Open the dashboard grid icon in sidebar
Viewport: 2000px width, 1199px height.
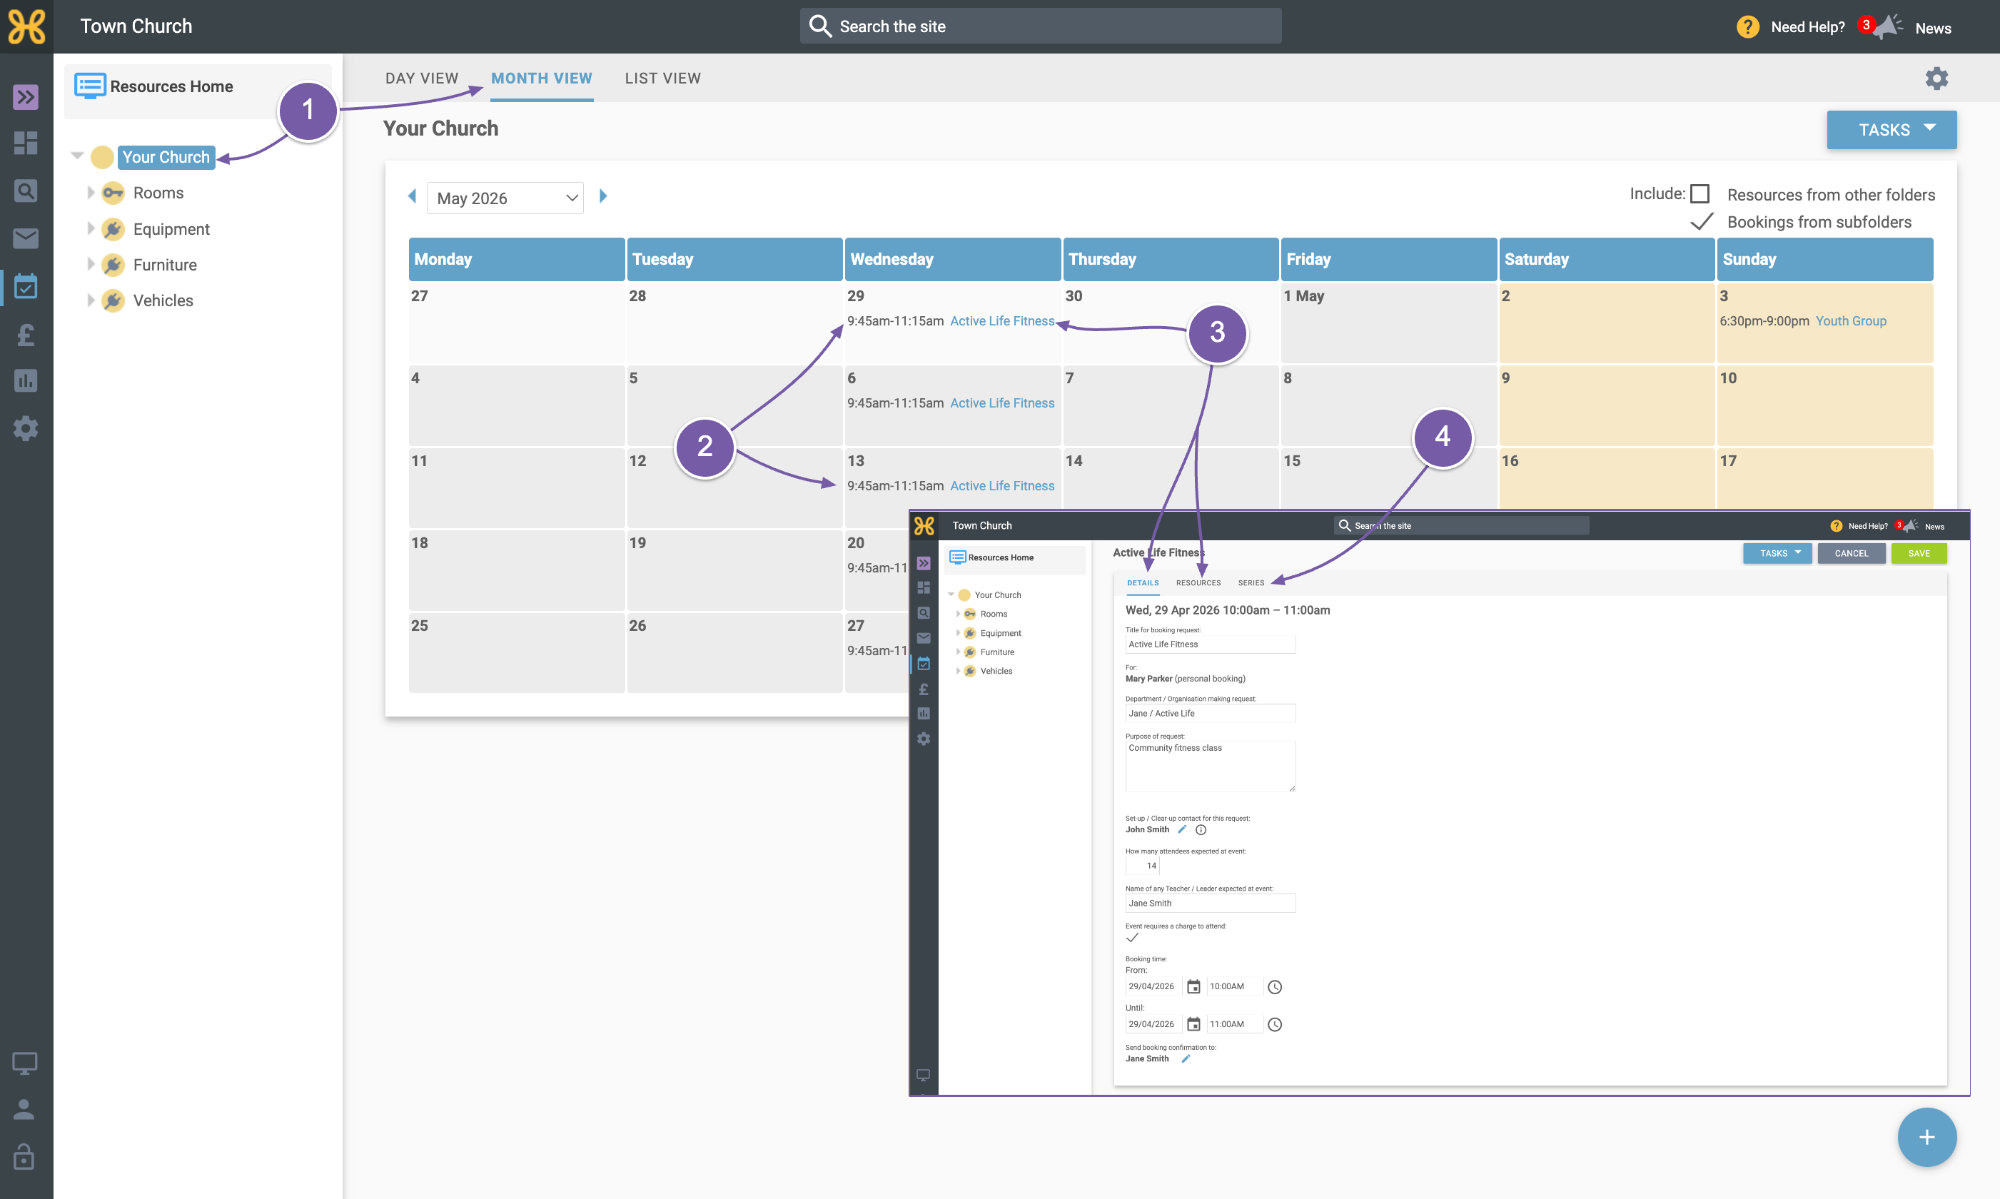coord(26,143)
